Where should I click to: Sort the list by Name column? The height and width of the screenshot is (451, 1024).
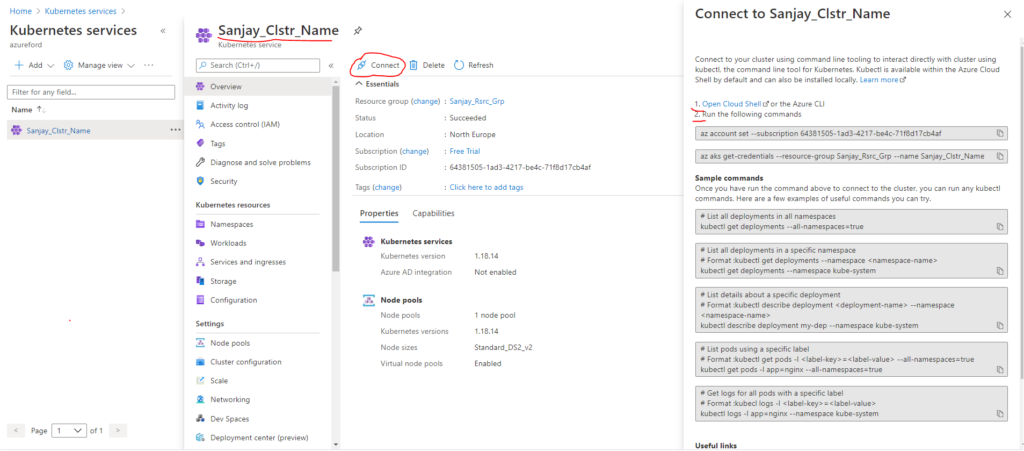click(x=29, y=110)
